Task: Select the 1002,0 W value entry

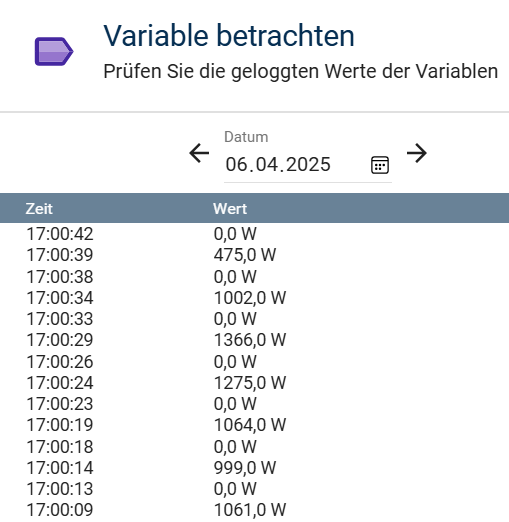Action: point(250,298)
